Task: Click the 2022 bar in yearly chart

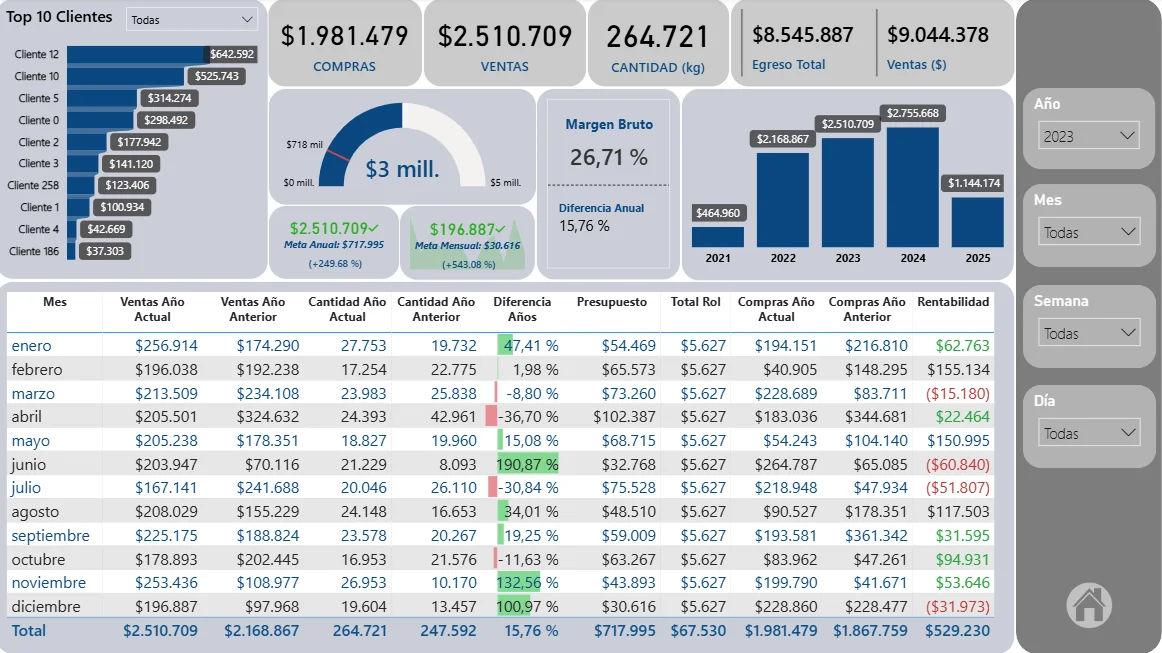Action: [783, 199]
